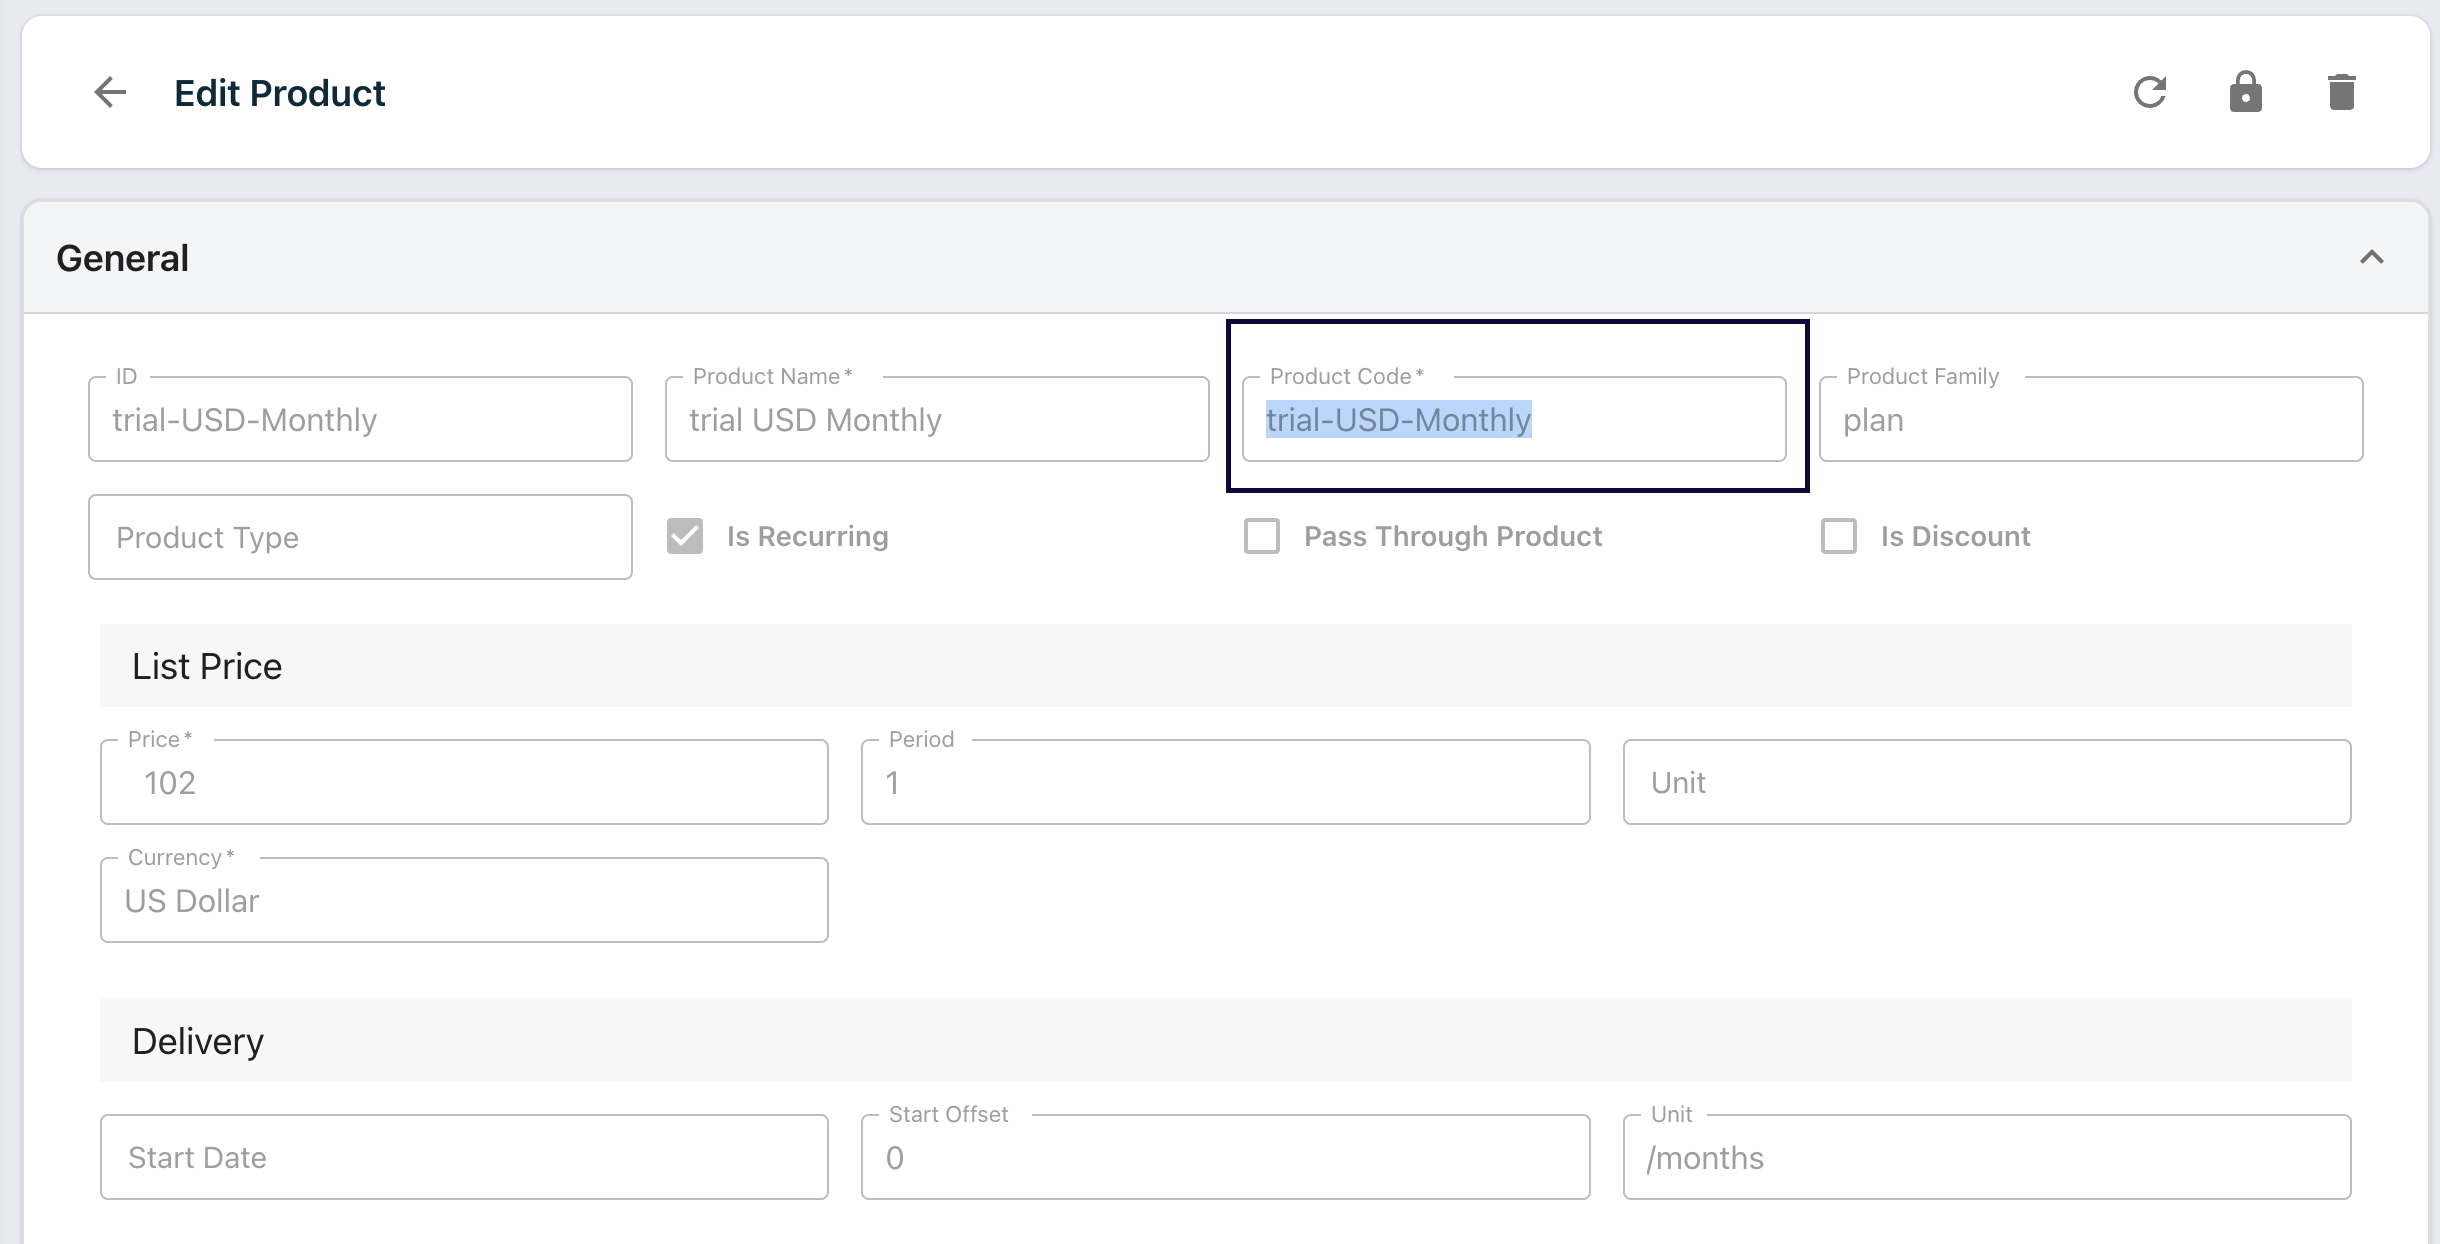Open the Product Type dropdown
Screen dimensions: 2440x1244
(360, 537)
